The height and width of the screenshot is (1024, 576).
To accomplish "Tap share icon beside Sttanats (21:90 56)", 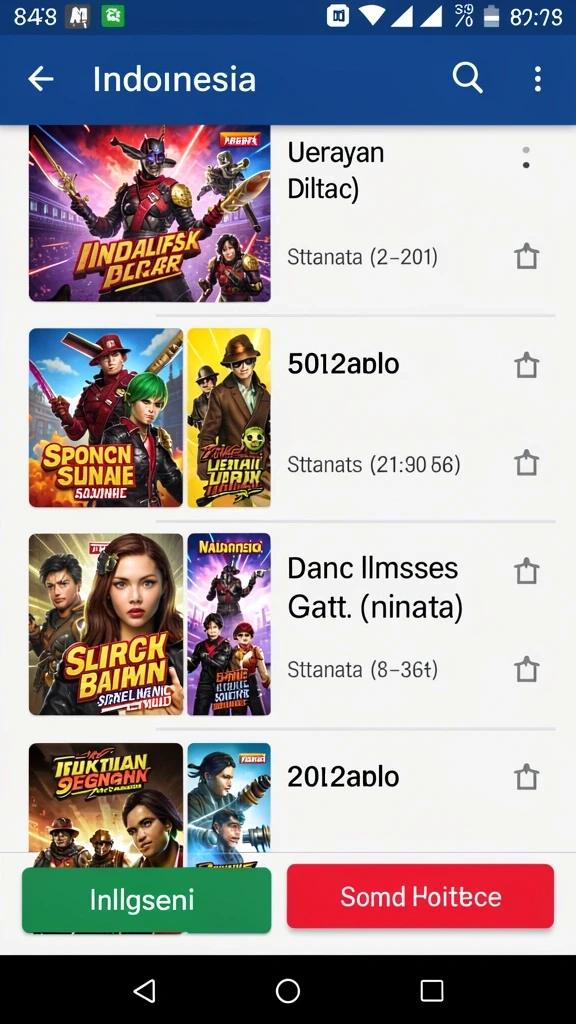I will point(526,463).
